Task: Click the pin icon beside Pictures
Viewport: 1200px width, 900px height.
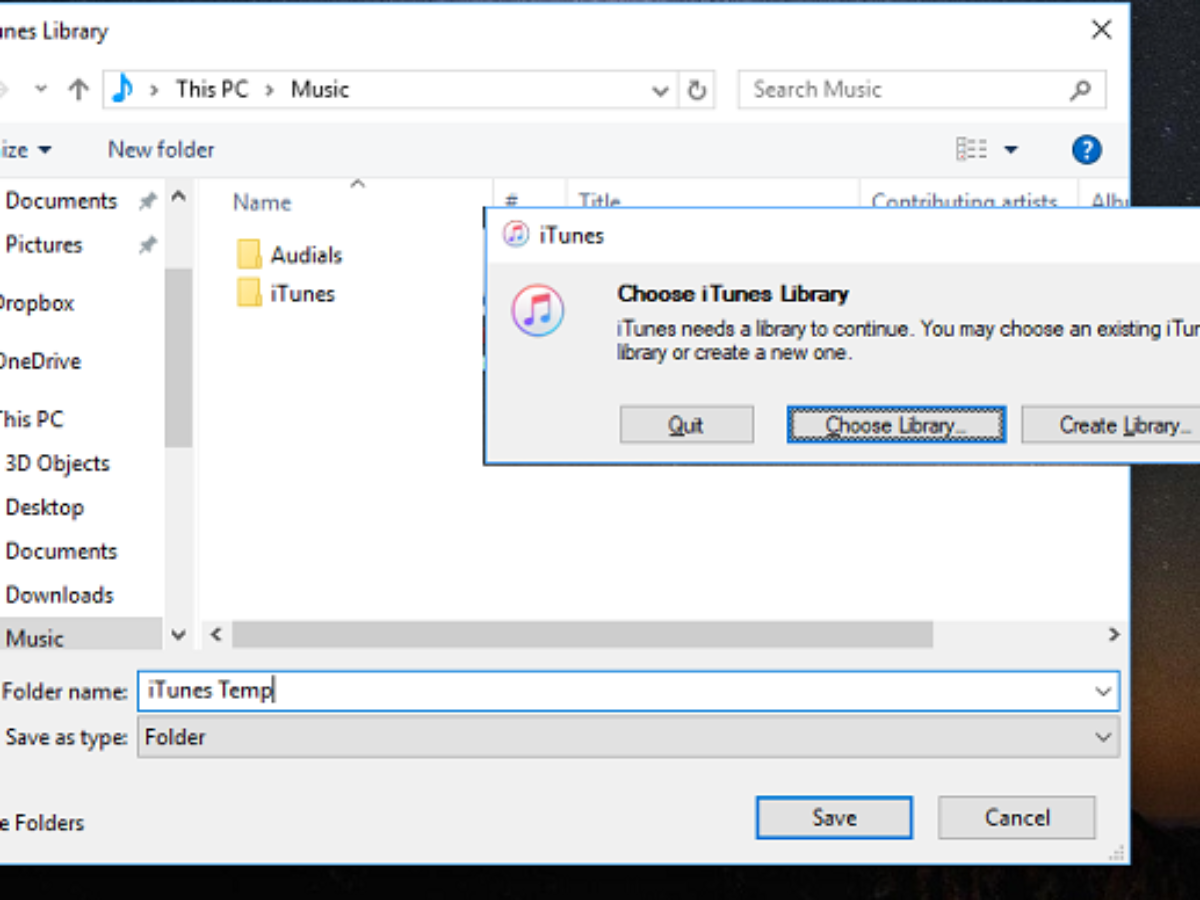Action: click(148, 245)
